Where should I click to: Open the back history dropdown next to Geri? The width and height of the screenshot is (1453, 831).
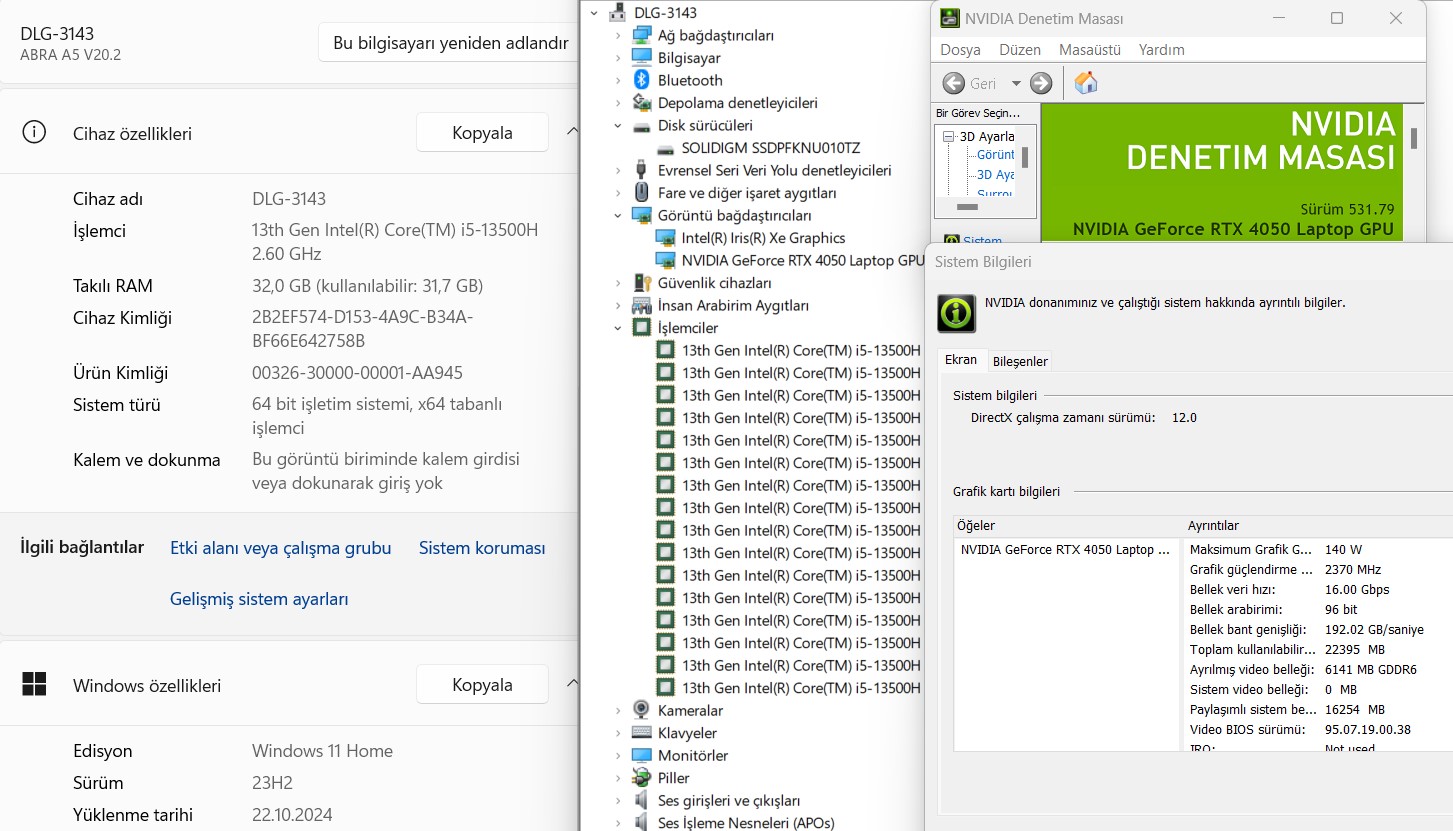(x=1016, y=83)
